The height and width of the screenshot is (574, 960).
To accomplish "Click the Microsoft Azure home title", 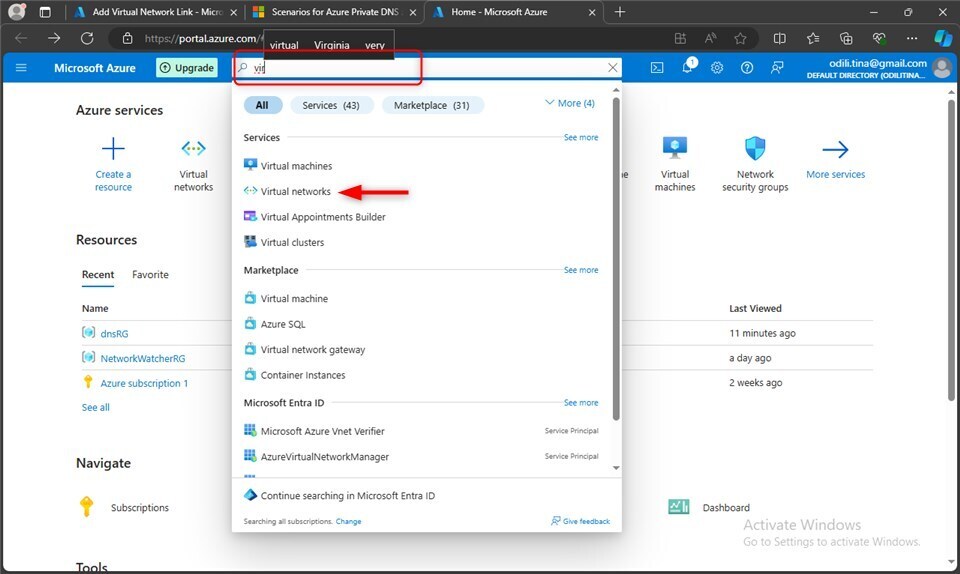I will coord(95,68).
